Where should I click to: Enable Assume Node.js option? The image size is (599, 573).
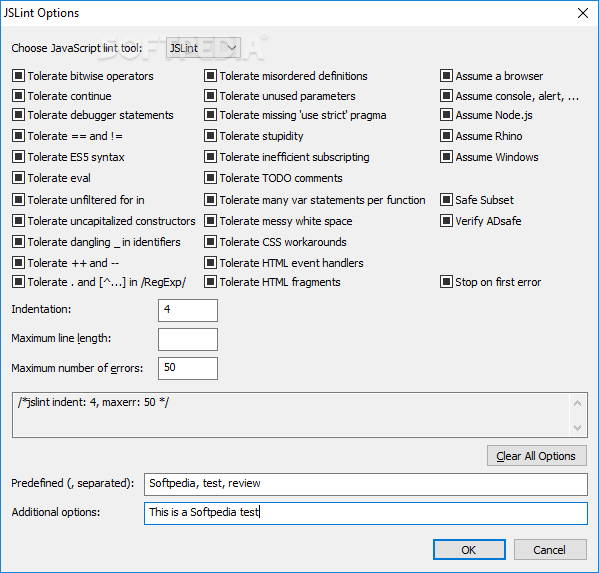[446, 115]
